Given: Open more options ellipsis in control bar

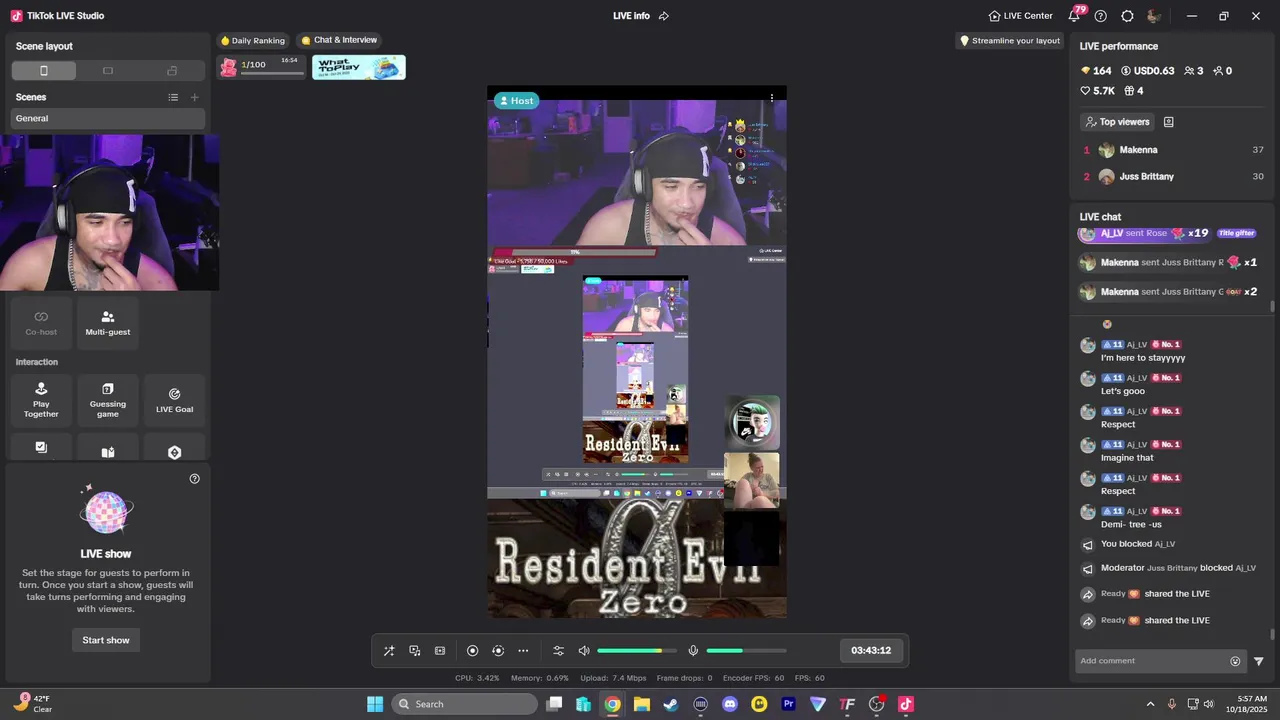Looking at the screenshot, I should (x=523, y=651).
